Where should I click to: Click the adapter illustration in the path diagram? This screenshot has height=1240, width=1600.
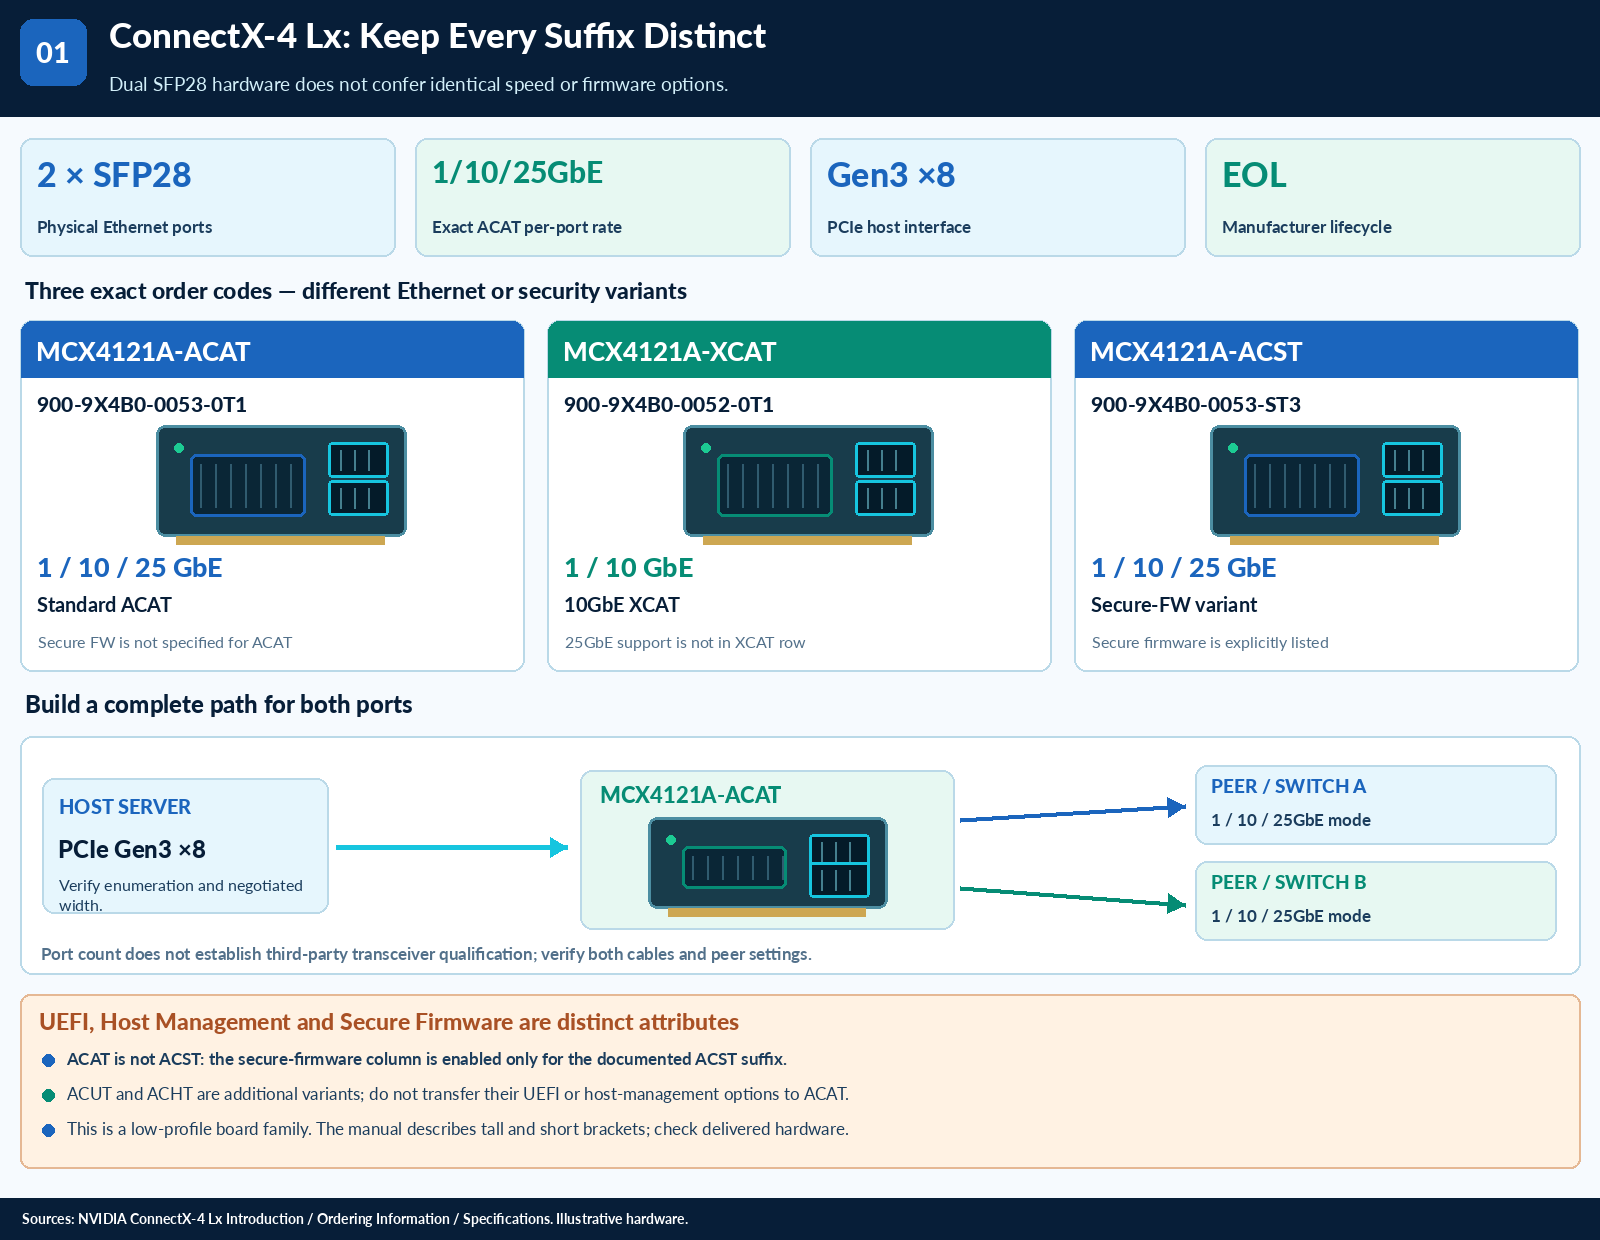(767, 867)
